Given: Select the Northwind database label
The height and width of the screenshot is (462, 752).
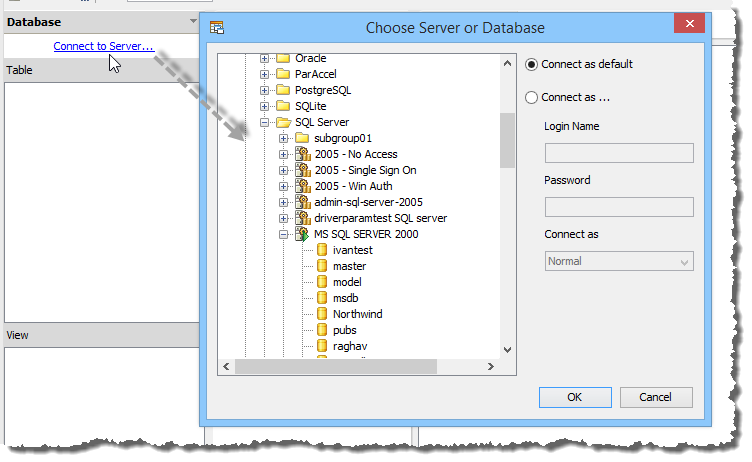Looking at the screenshot, I should pyautogui.click(x=358, y=314).
